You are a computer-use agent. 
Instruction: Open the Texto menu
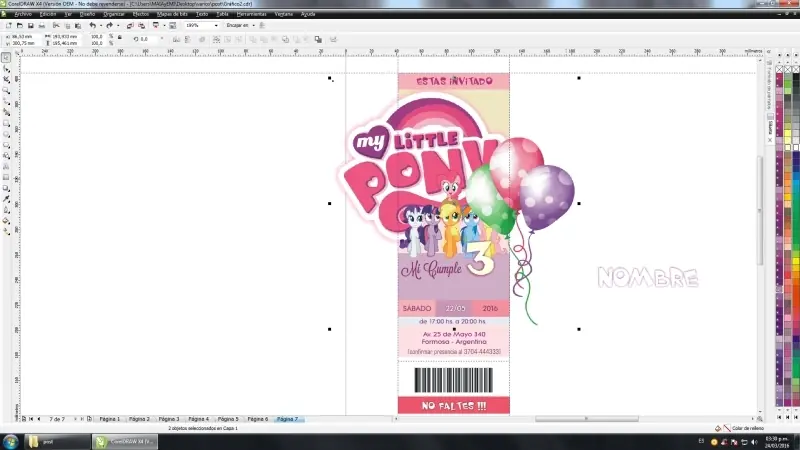click(x=202, y=14)
